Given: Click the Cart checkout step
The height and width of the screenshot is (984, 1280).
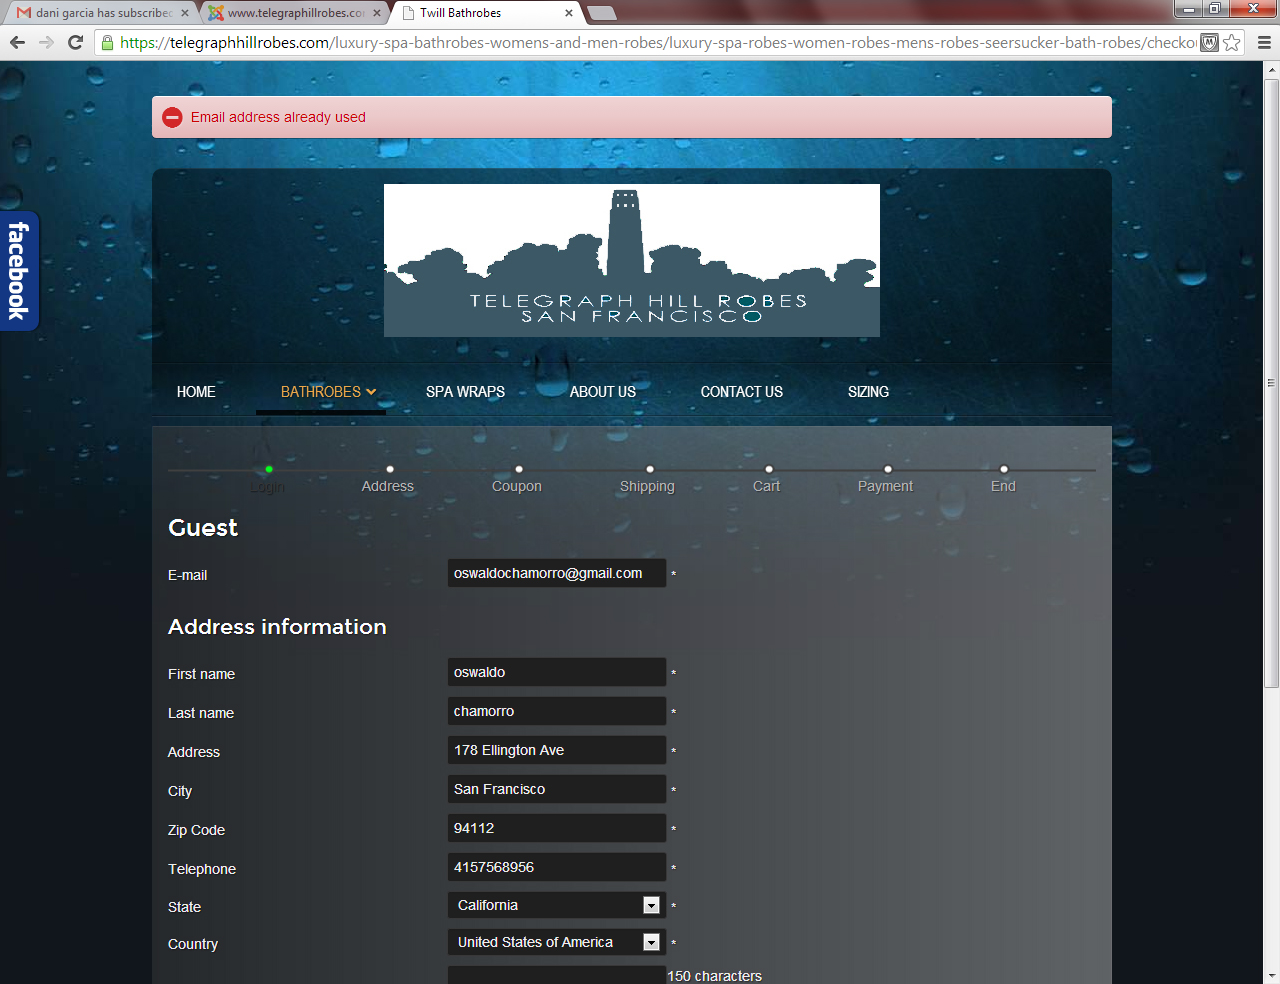Looking at the screenshot, I should (x=766, y=486).
